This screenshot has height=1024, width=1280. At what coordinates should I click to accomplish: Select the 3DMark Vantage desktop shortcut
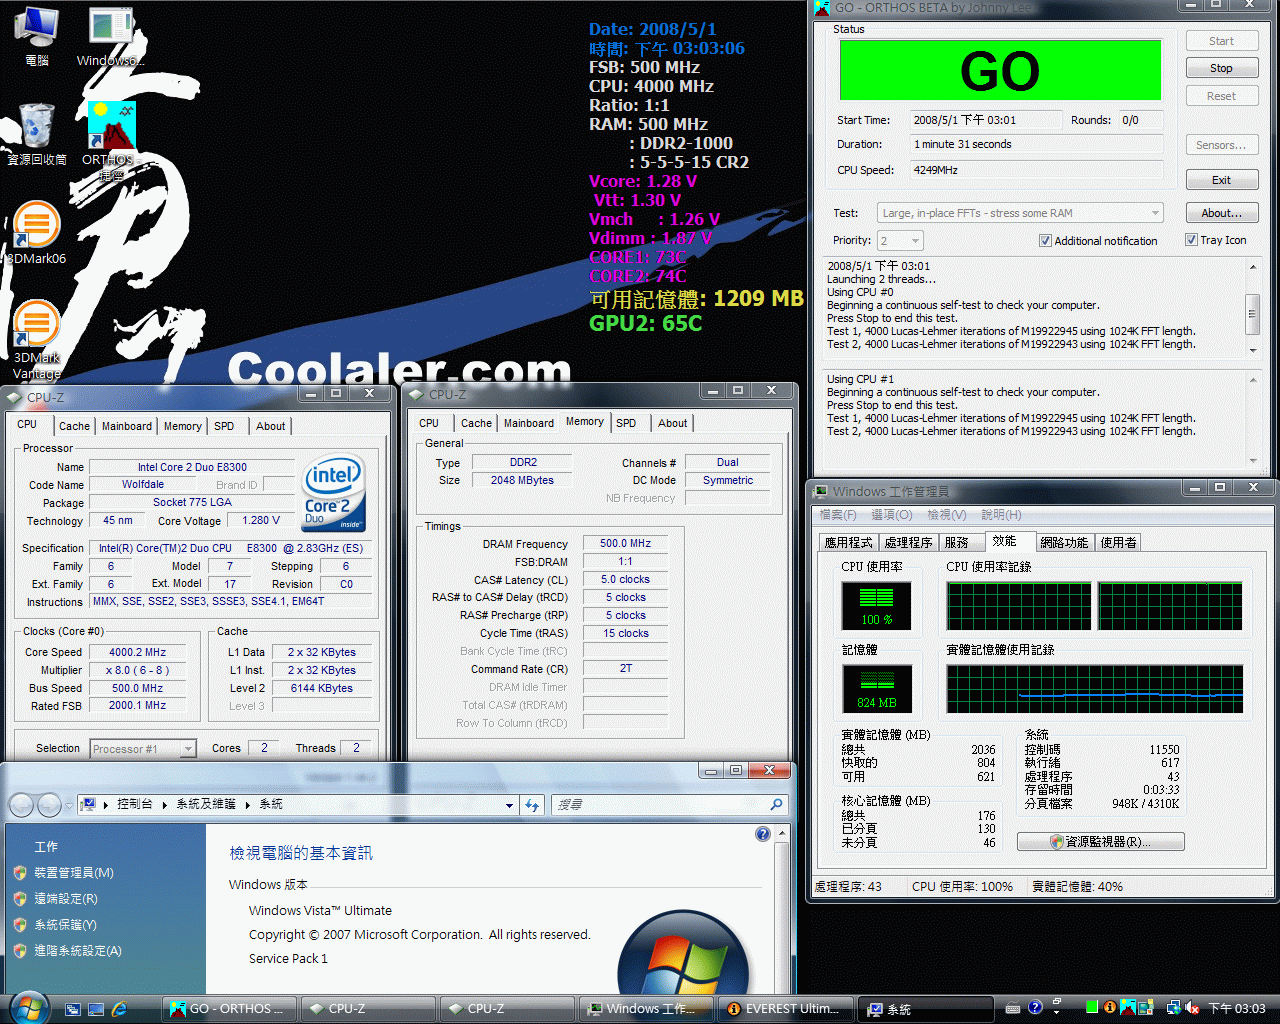[36, 338]
